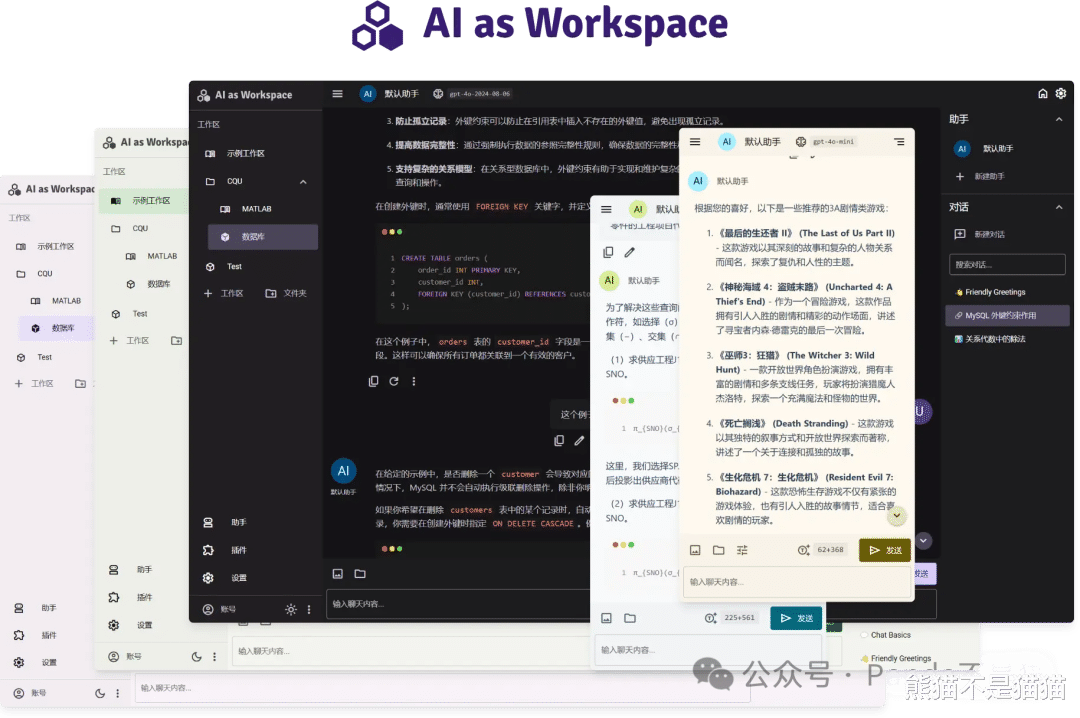This screenshot has width=1080, height=718.
Task: Open 设置 in pink light window sidebar
Action: click(48, 663)
